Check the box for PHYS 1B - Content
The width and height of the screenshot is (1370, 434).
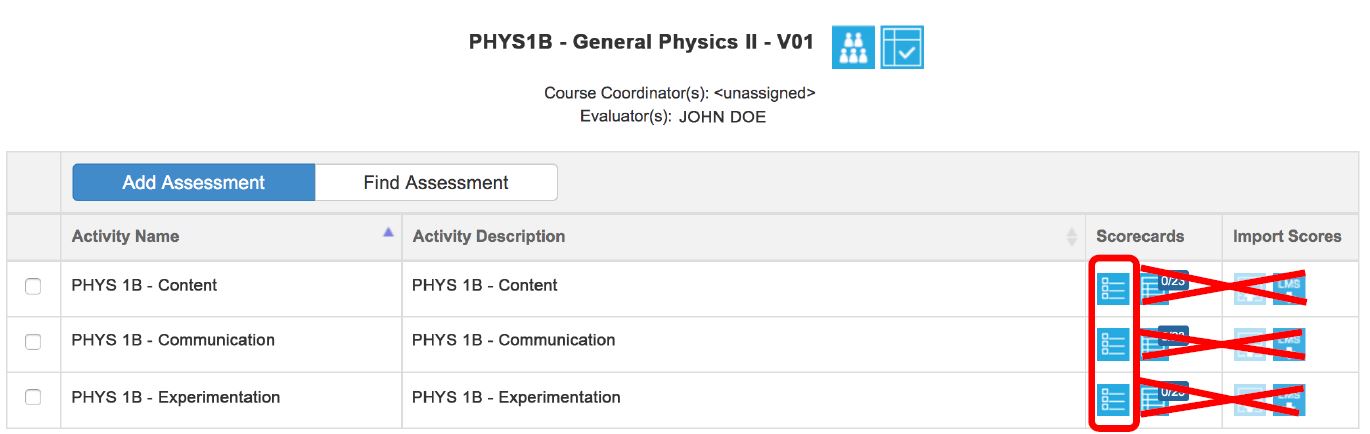[x=33, y=286]
